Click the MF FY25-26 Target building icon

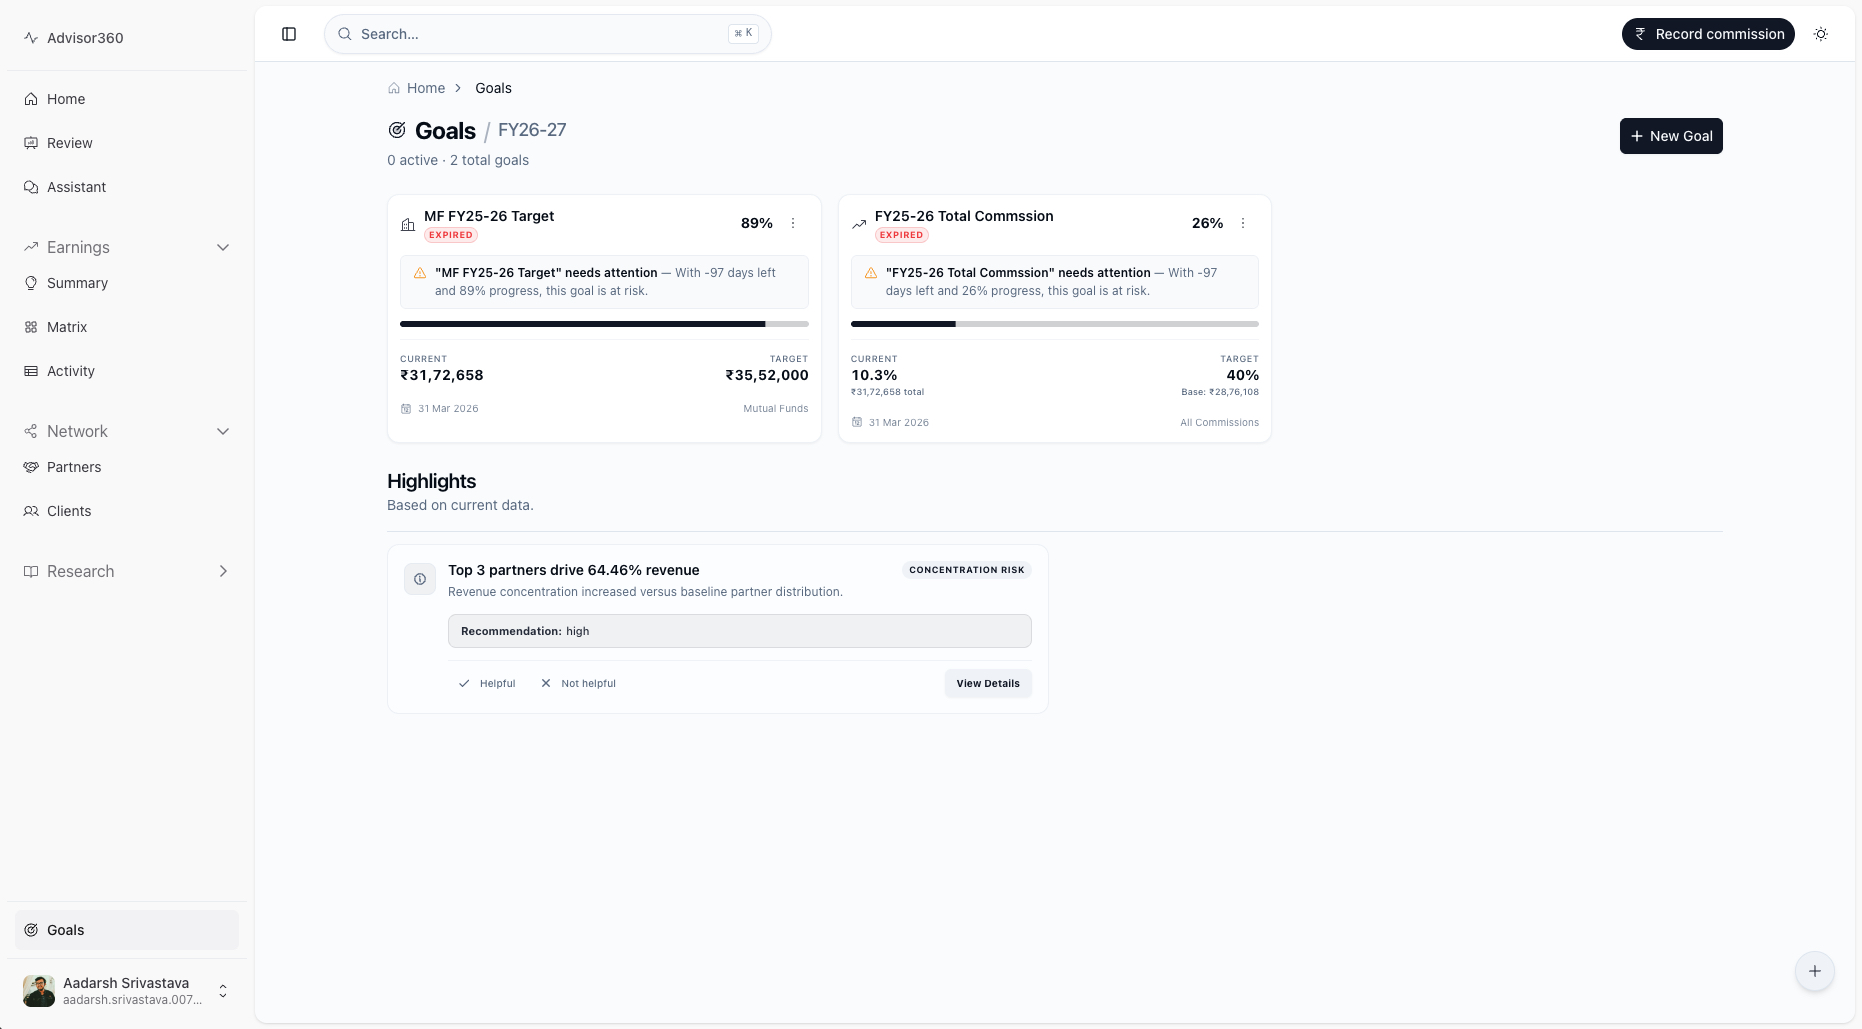coord(408,225)
